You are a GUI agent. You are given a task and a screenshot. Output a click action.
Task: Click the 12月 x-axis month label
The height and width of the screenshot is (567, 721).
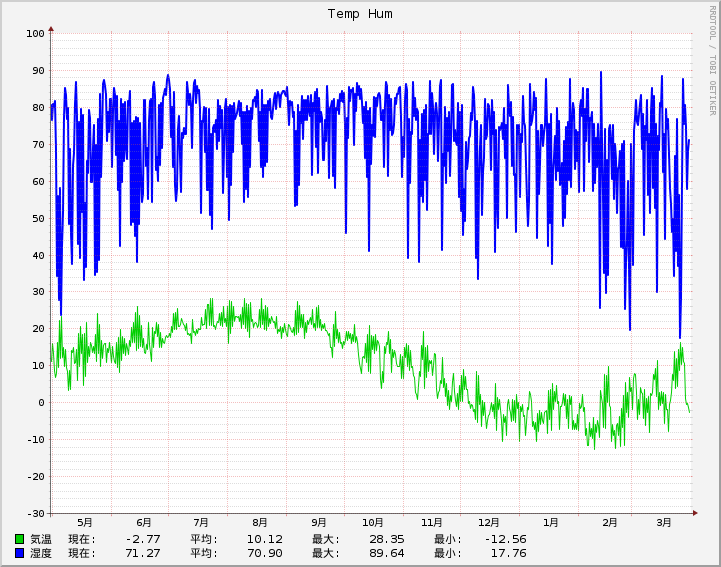point(488,522)
